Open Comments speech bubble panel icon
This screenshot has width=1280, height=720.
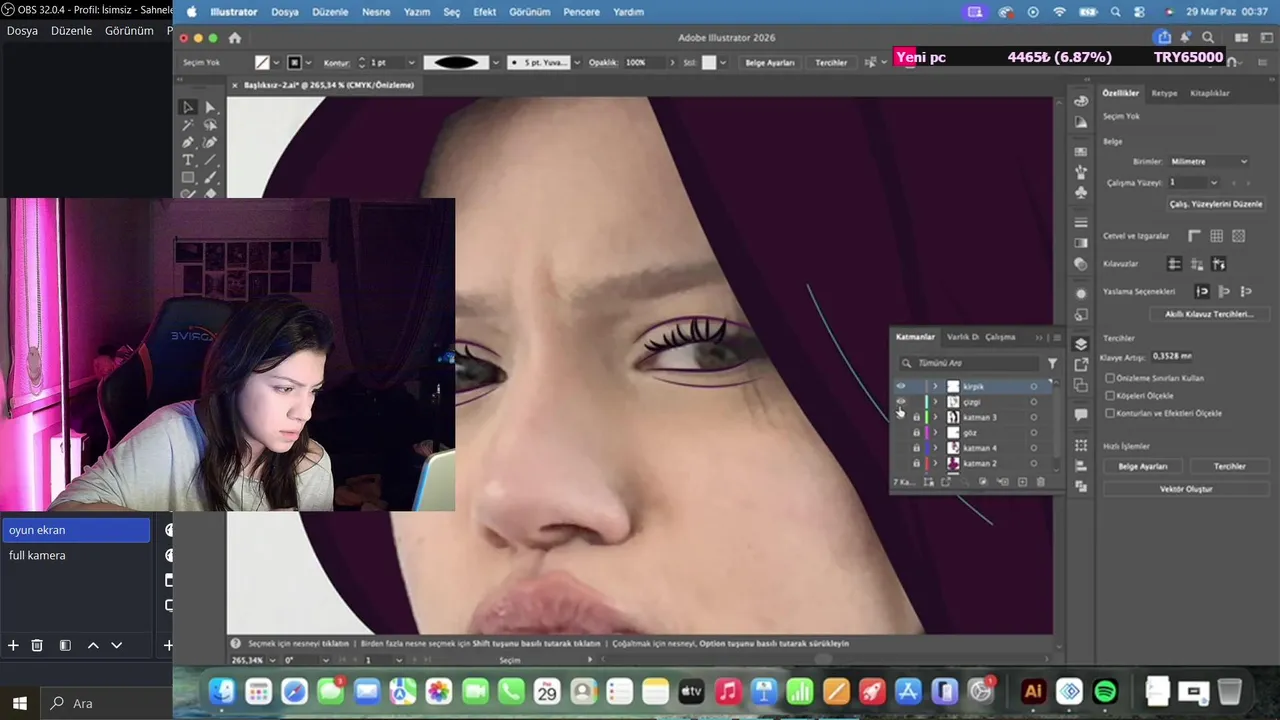click(1081, 414)
